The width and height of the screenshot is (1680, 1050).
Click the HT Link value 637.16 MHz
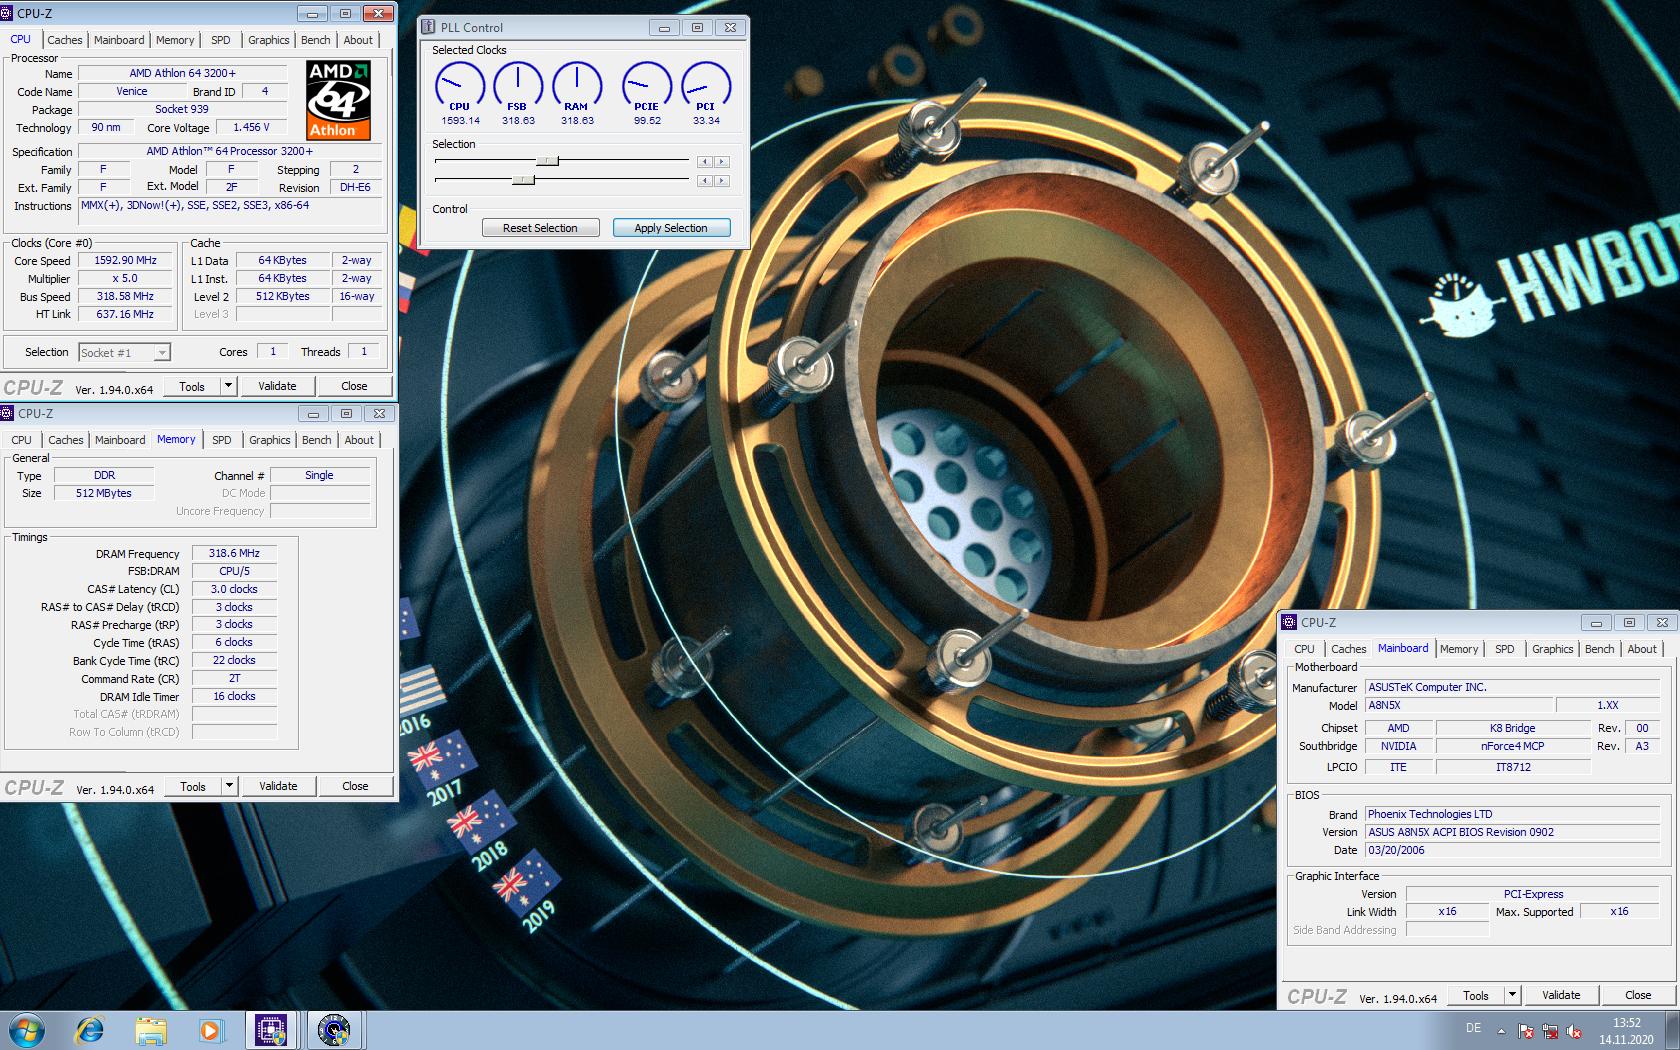point(125,314)
